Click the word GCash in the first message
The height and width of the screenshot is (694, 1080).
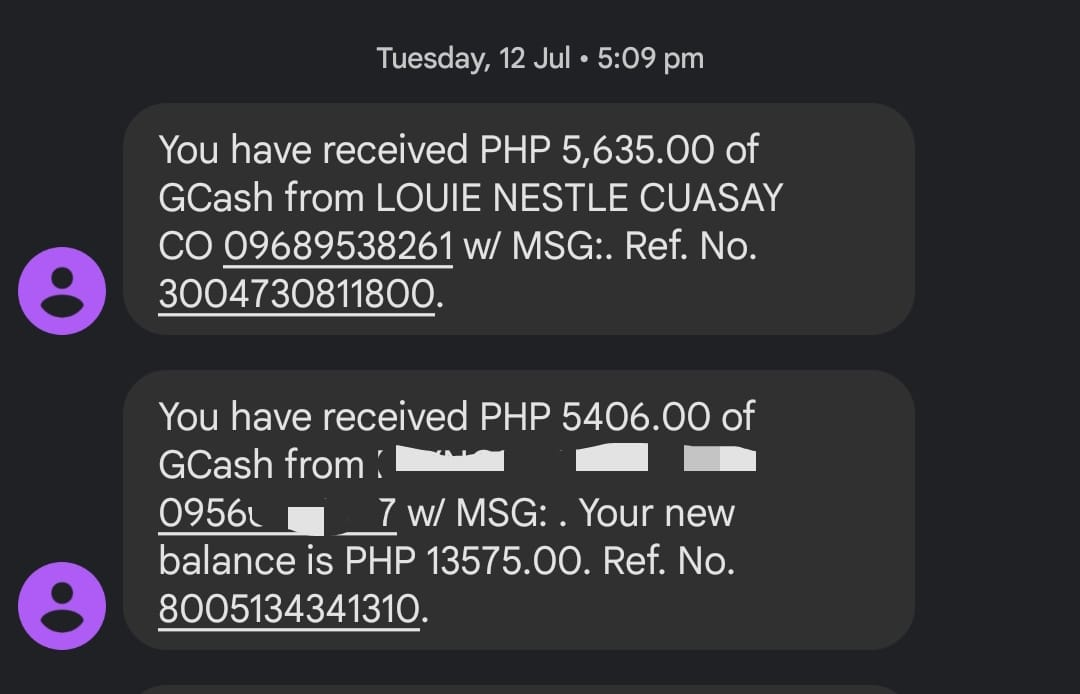point(215,198)
